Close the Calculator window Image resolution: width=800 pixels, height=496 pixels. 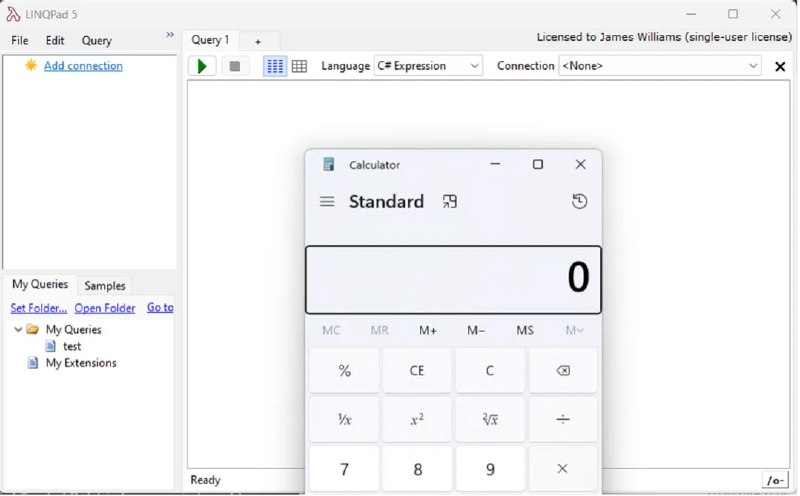tap(580, 164)
